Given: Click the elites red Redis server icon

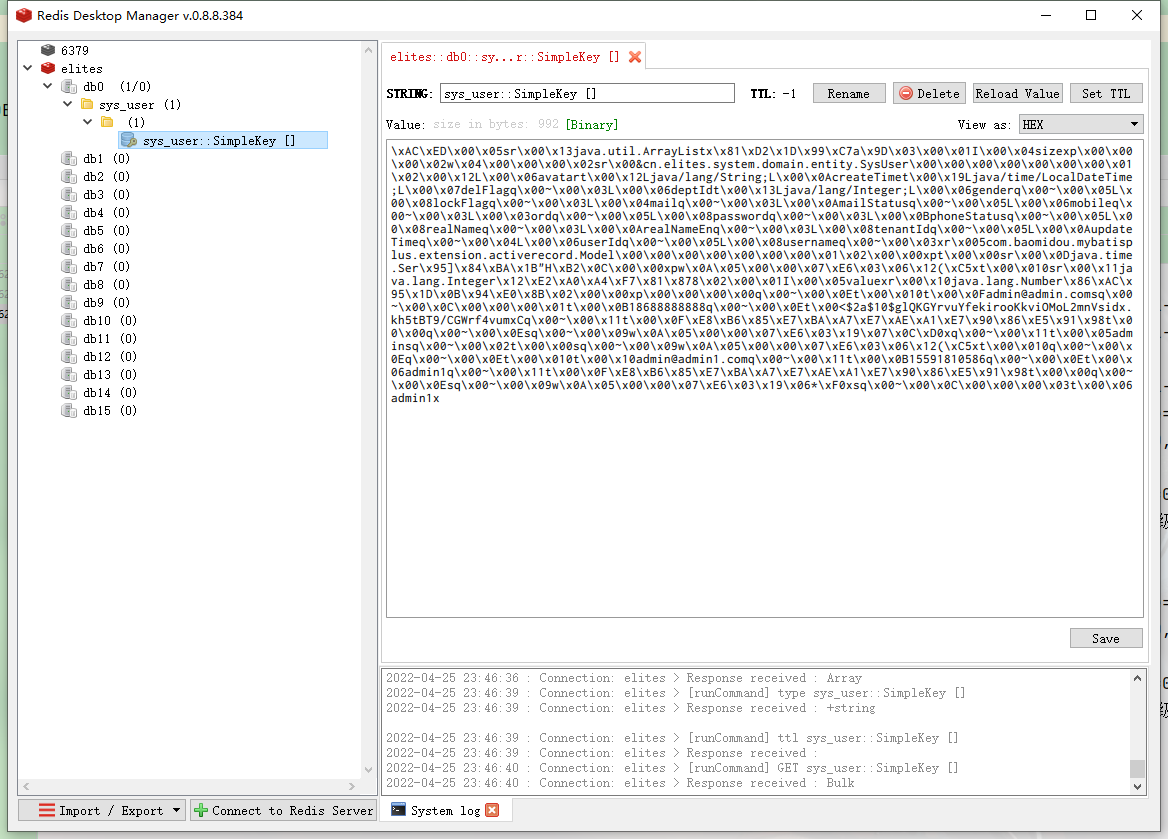Looking at the screenshot, I should [48, 68].
